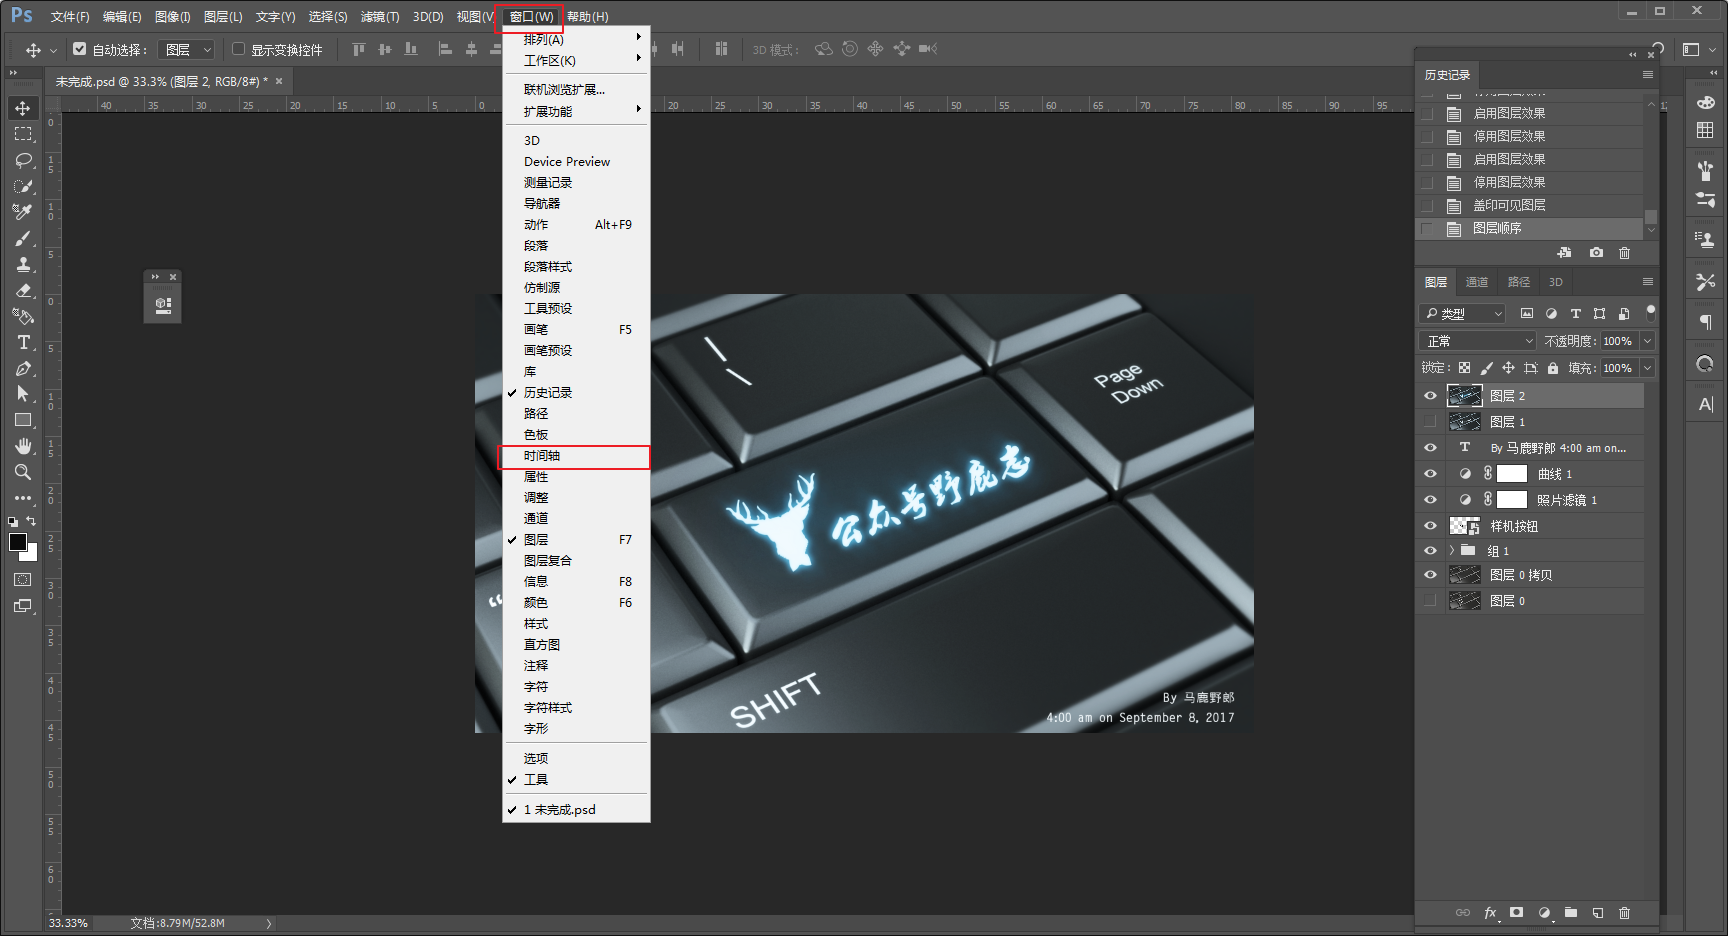This screenshot has height=936, width=1728.
Task: Create a new layer icon
Action: [1598, 912]
